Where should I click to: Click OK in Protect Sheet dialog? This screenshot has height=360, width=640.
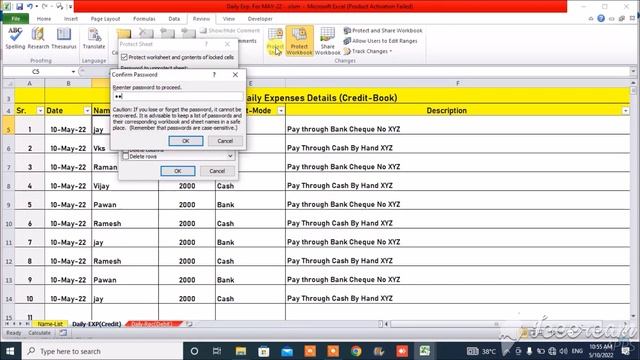pyautogui.click(x=178, y=171)
